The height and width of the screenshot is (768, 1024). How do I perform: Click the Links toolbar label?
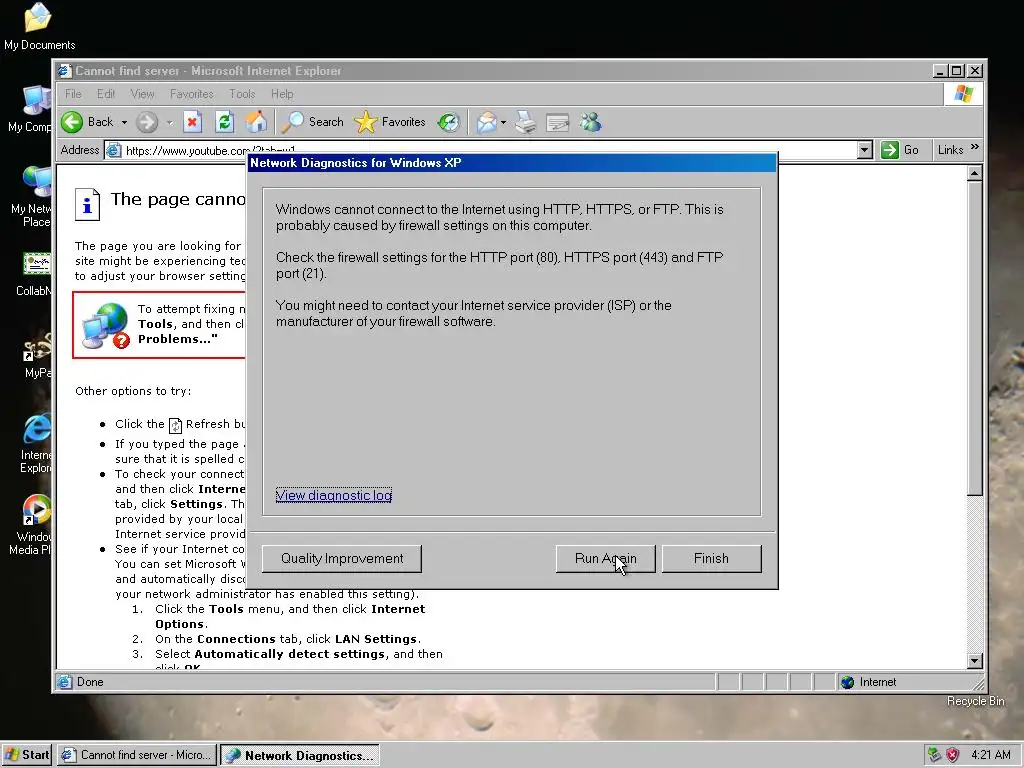point(950,150)
